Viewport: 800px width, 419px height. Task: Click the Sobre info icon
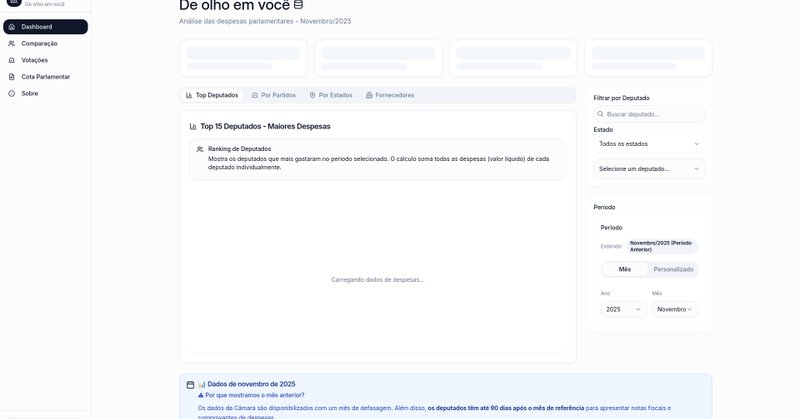[x=12, y=93]
